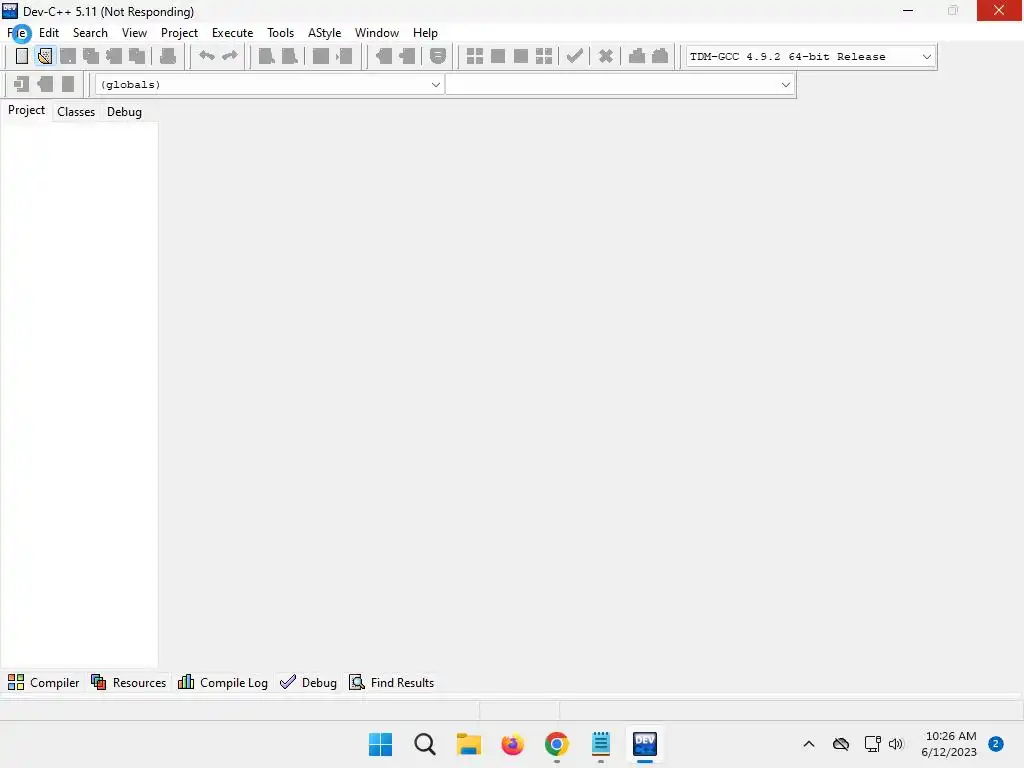This screenshot has height=768, width=1024.
Task: Click the Insert snippet toolbar icon
Action: 383,56
